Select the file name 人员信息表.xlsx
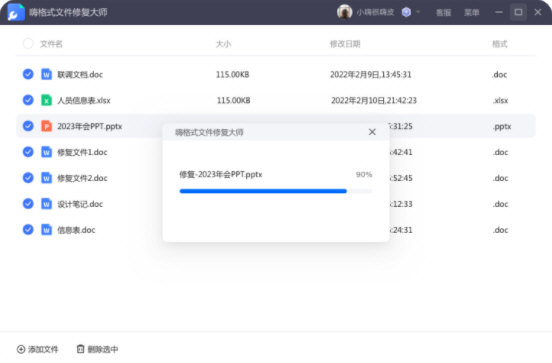This screenshot has height=363, width=552. (84, 100)
